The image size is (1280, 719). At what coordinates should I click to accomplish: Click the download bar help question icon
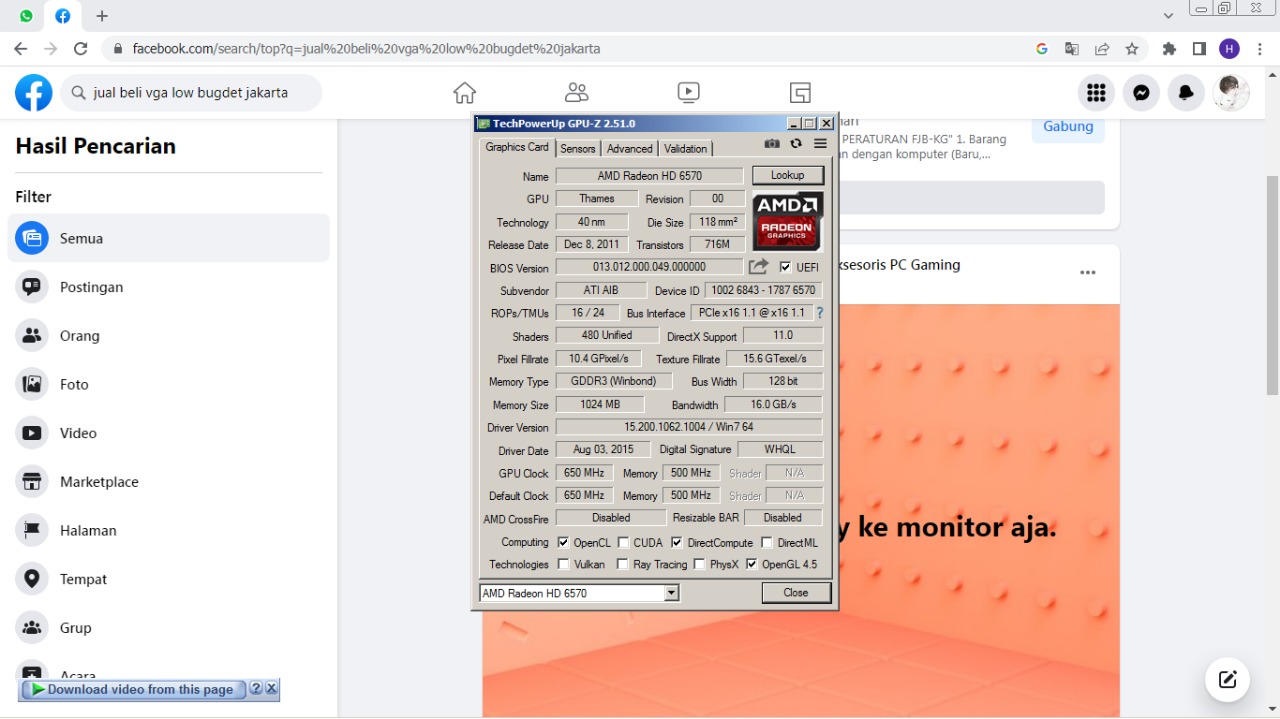256,689
